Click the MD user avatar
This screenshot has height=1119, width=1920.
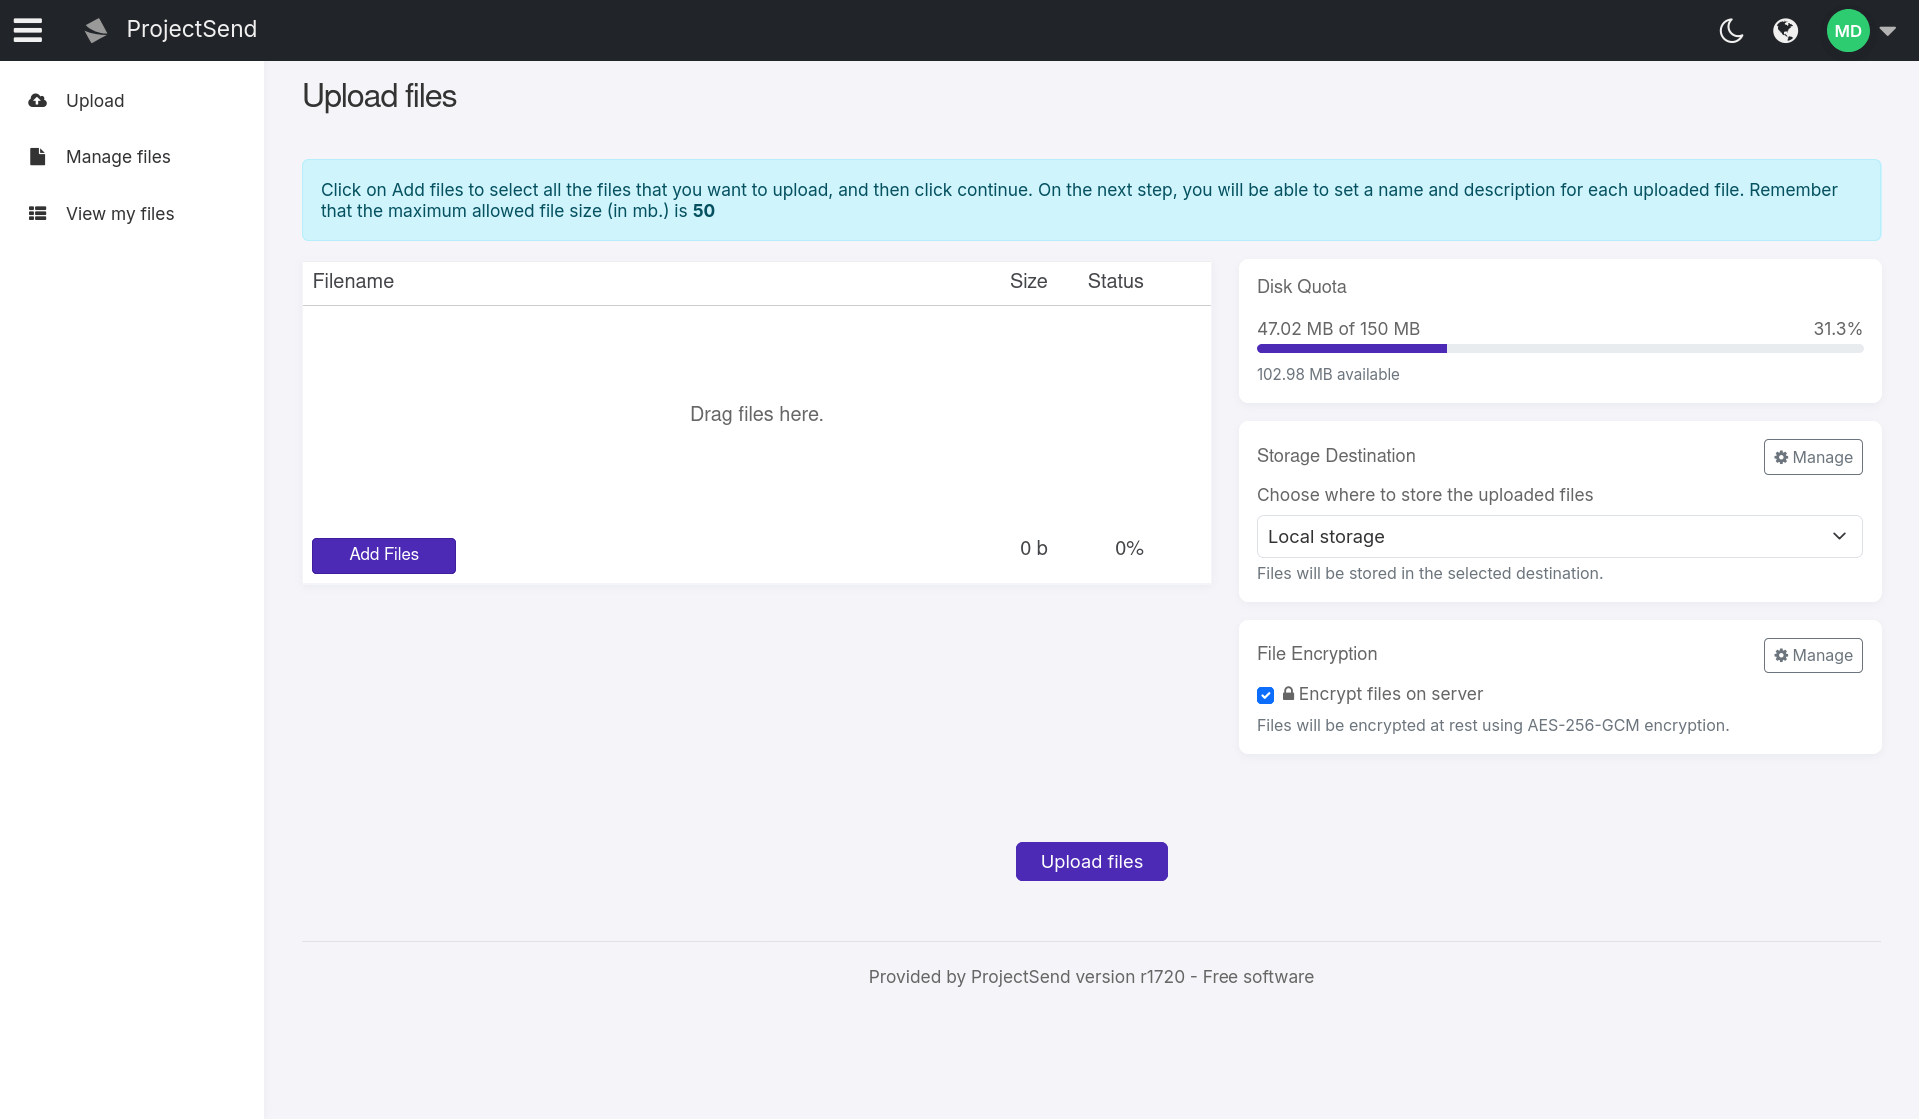(1846, 30)
